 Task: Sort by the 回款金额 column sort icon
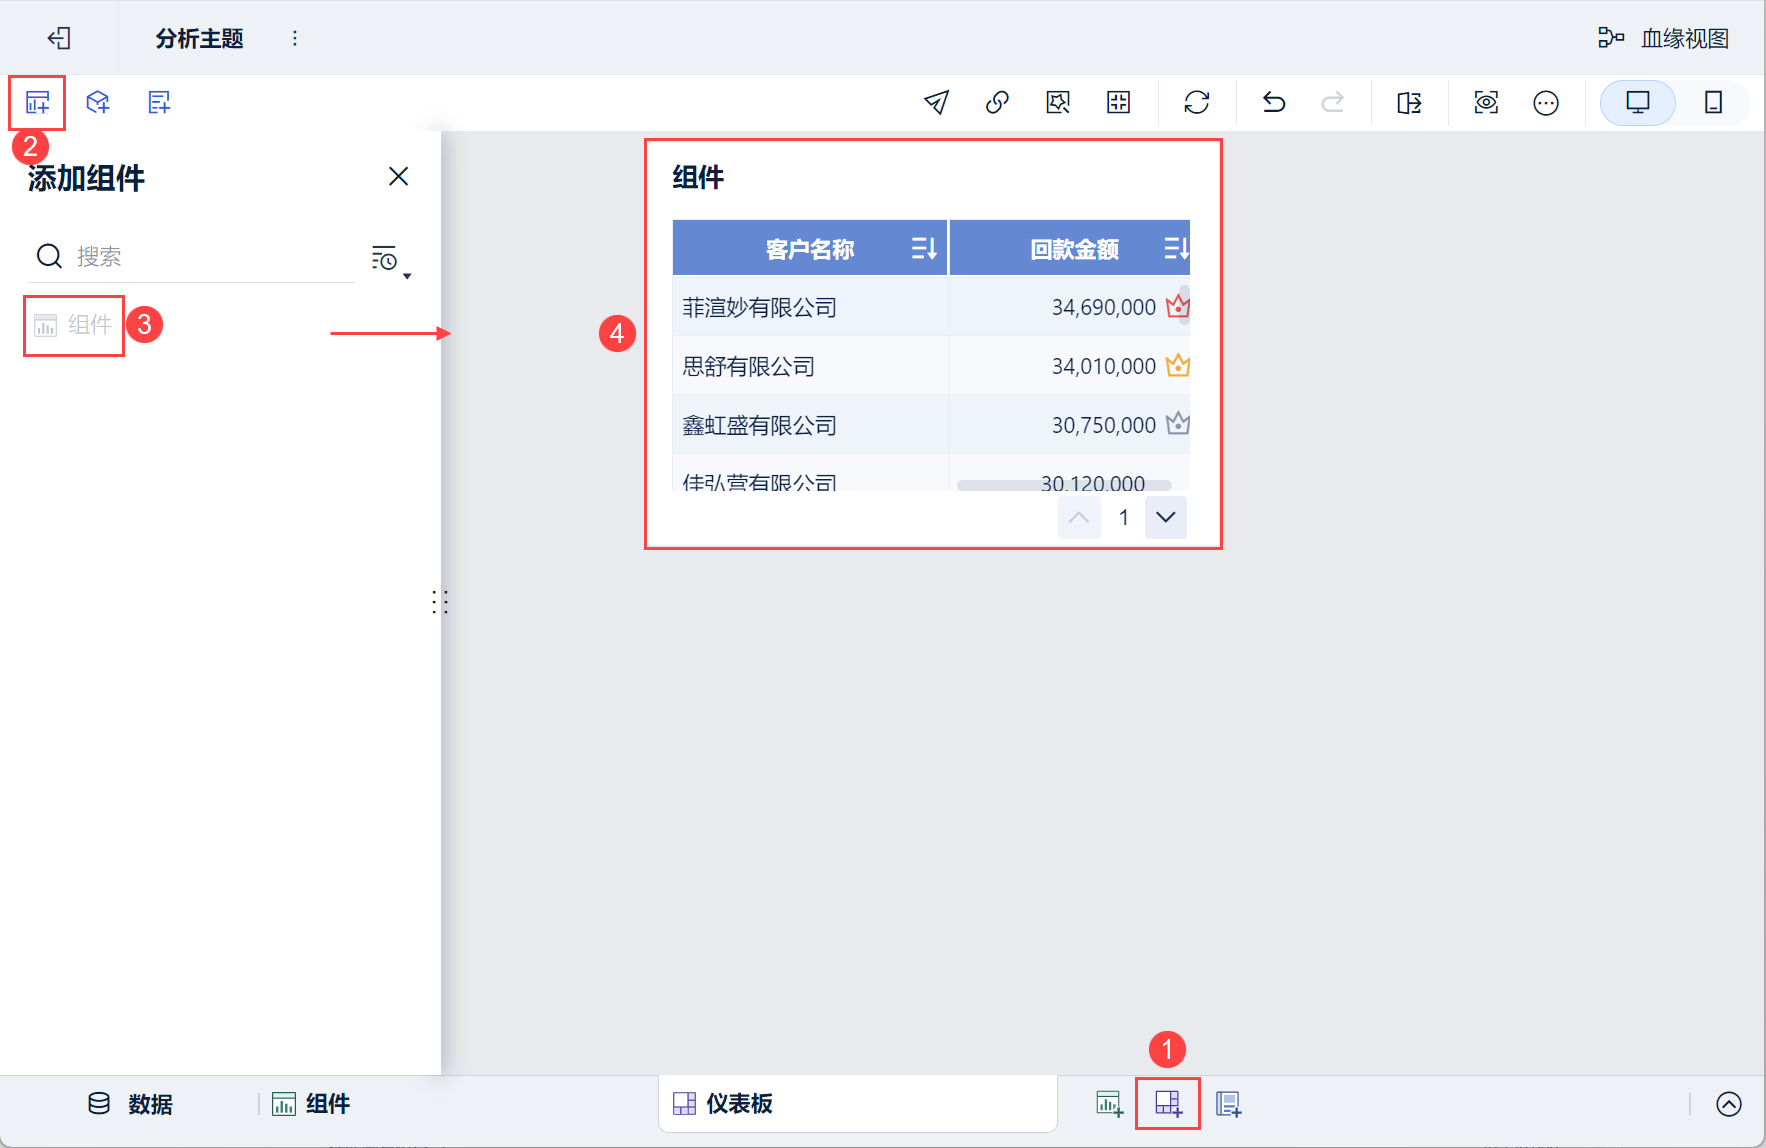[1177, 249]
